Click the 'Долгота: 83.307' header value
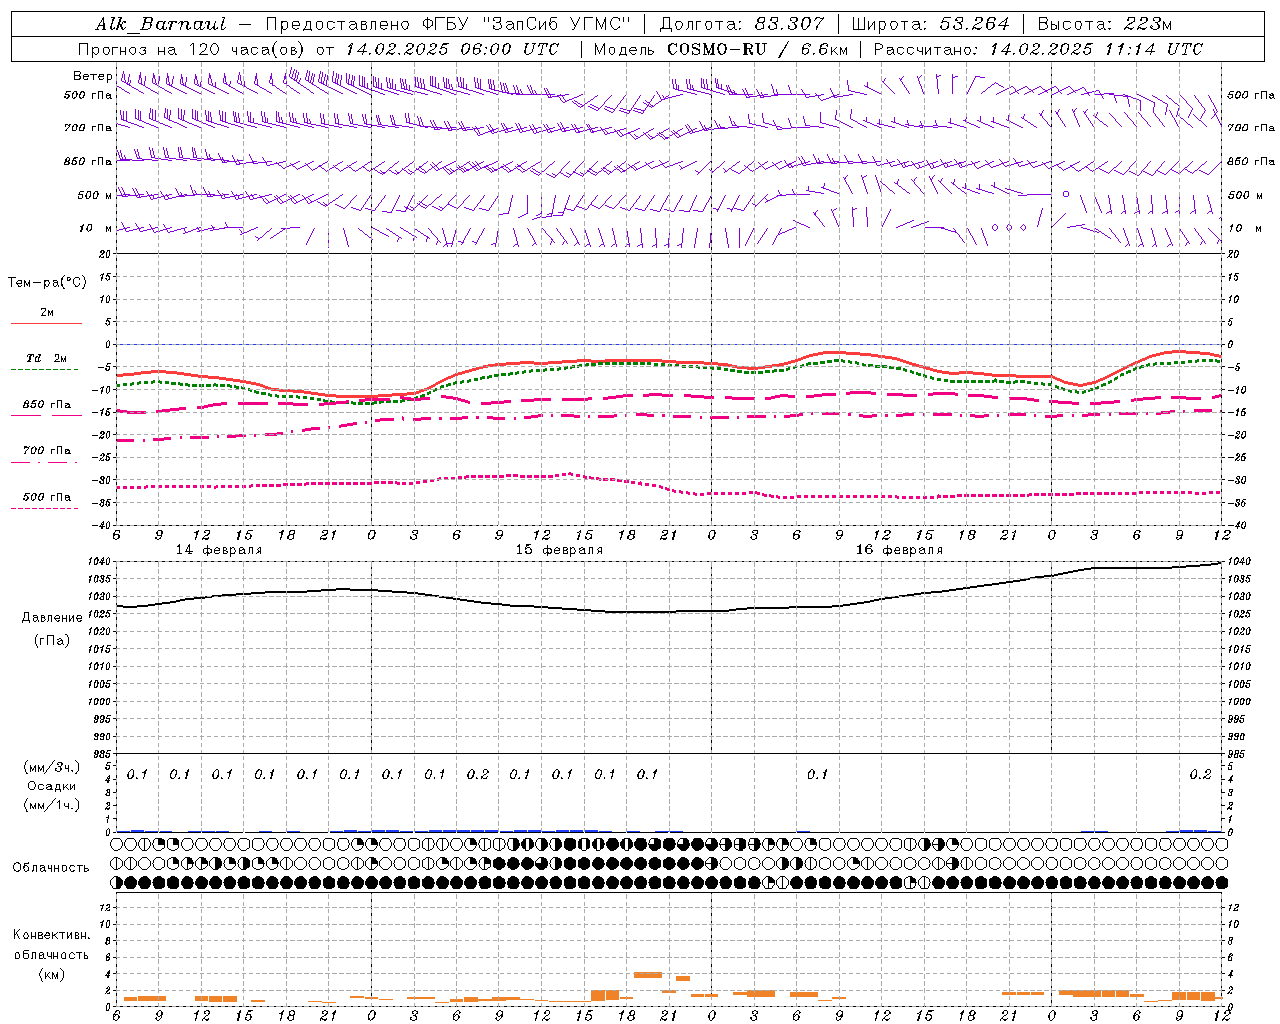The width and height of the screenshot is (1280, 1024). (x=742, y=24)
